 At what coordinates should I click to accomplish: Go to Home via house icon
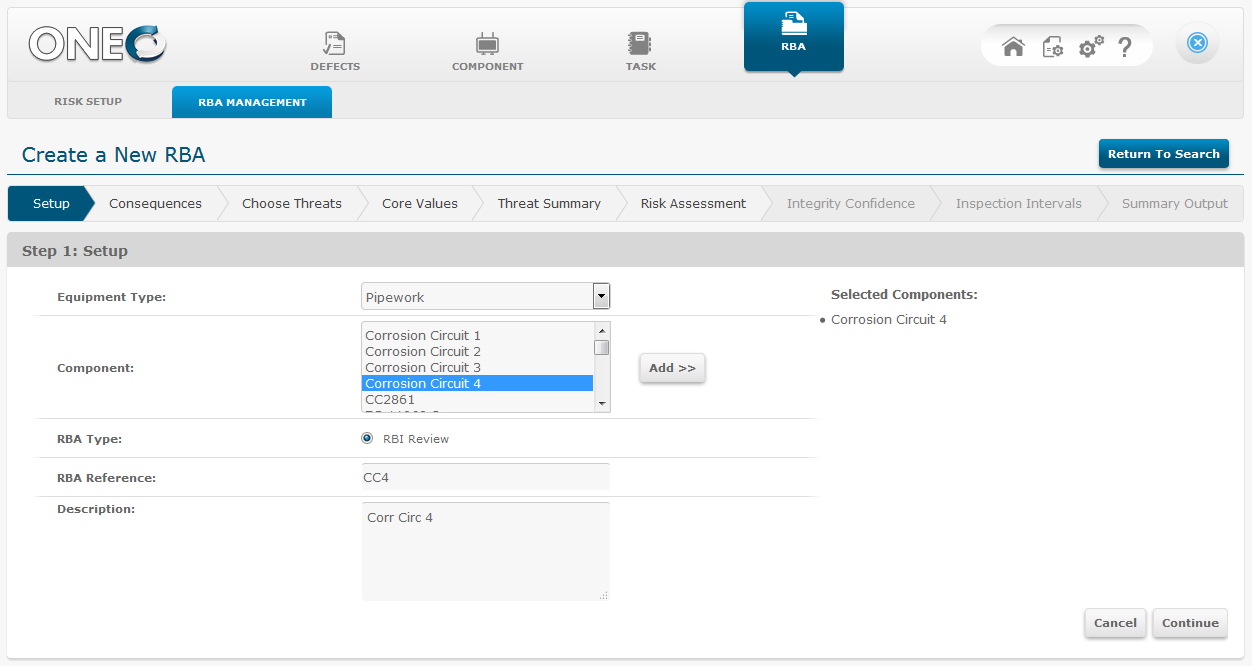click(x=1013, y=47)
